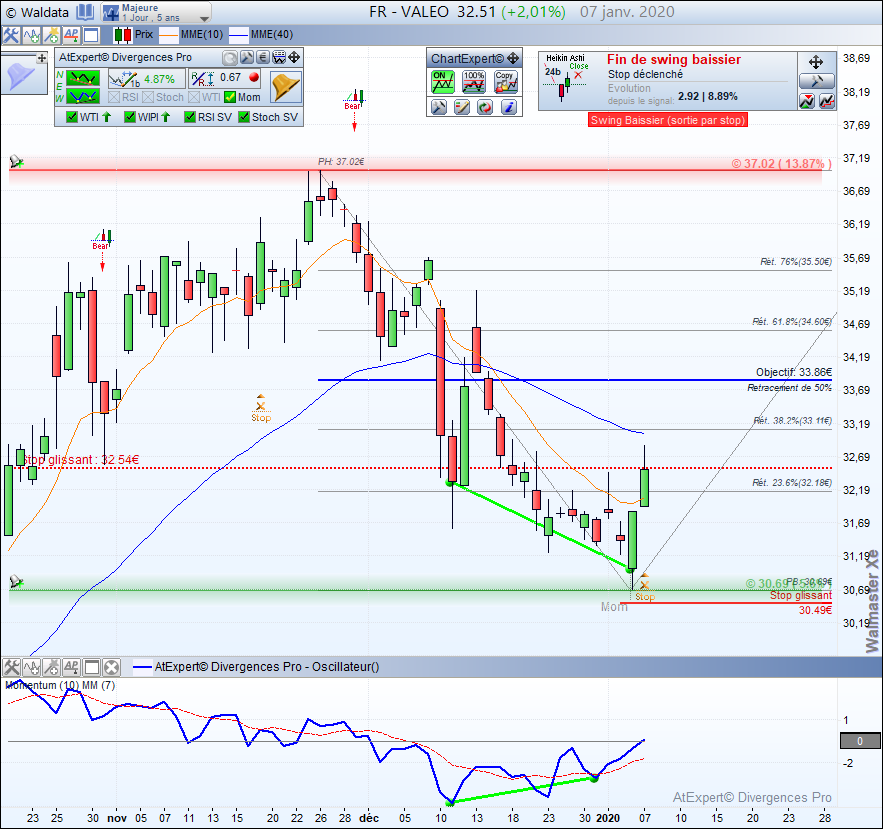Viewport: 883px width, 829px height.
Task: Click the Momentum (10) MM (7) label
Action: (60, 685)
